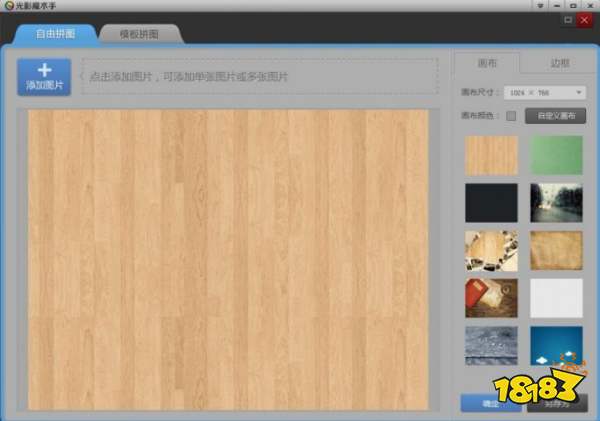The width and height of the screenshot is (600, 421).
Task: Select the 画布 tab in right panel
Action: (x=488, y=63)
